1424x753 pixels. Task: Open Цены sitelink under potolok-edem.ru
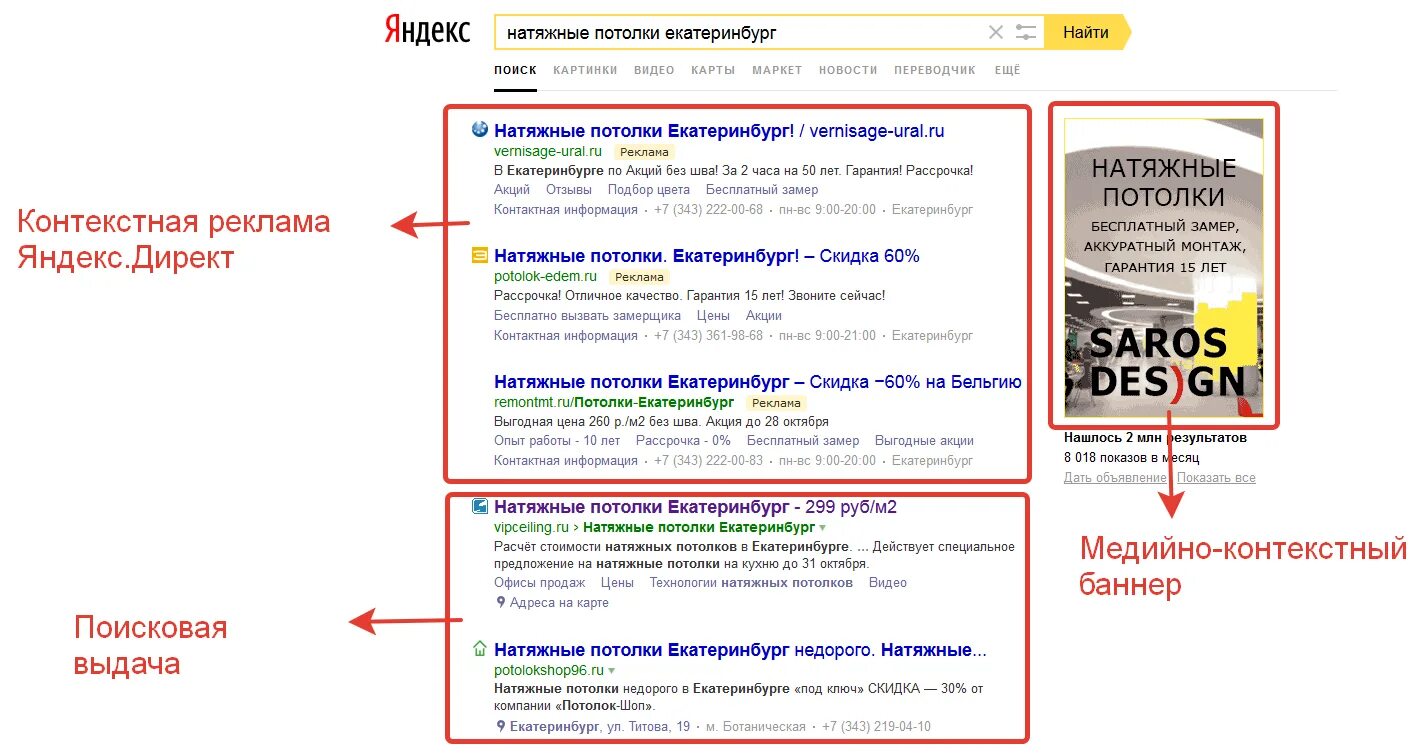point(713,315)
